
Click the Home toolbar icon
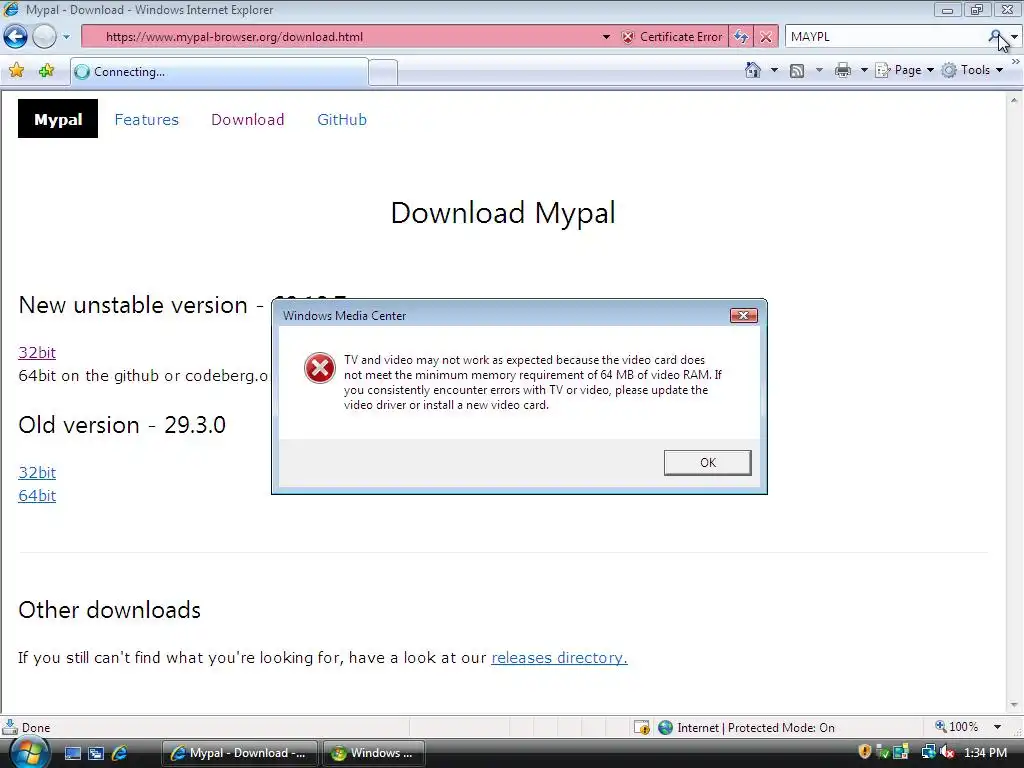pyautogui.click(x=753, y=70)
